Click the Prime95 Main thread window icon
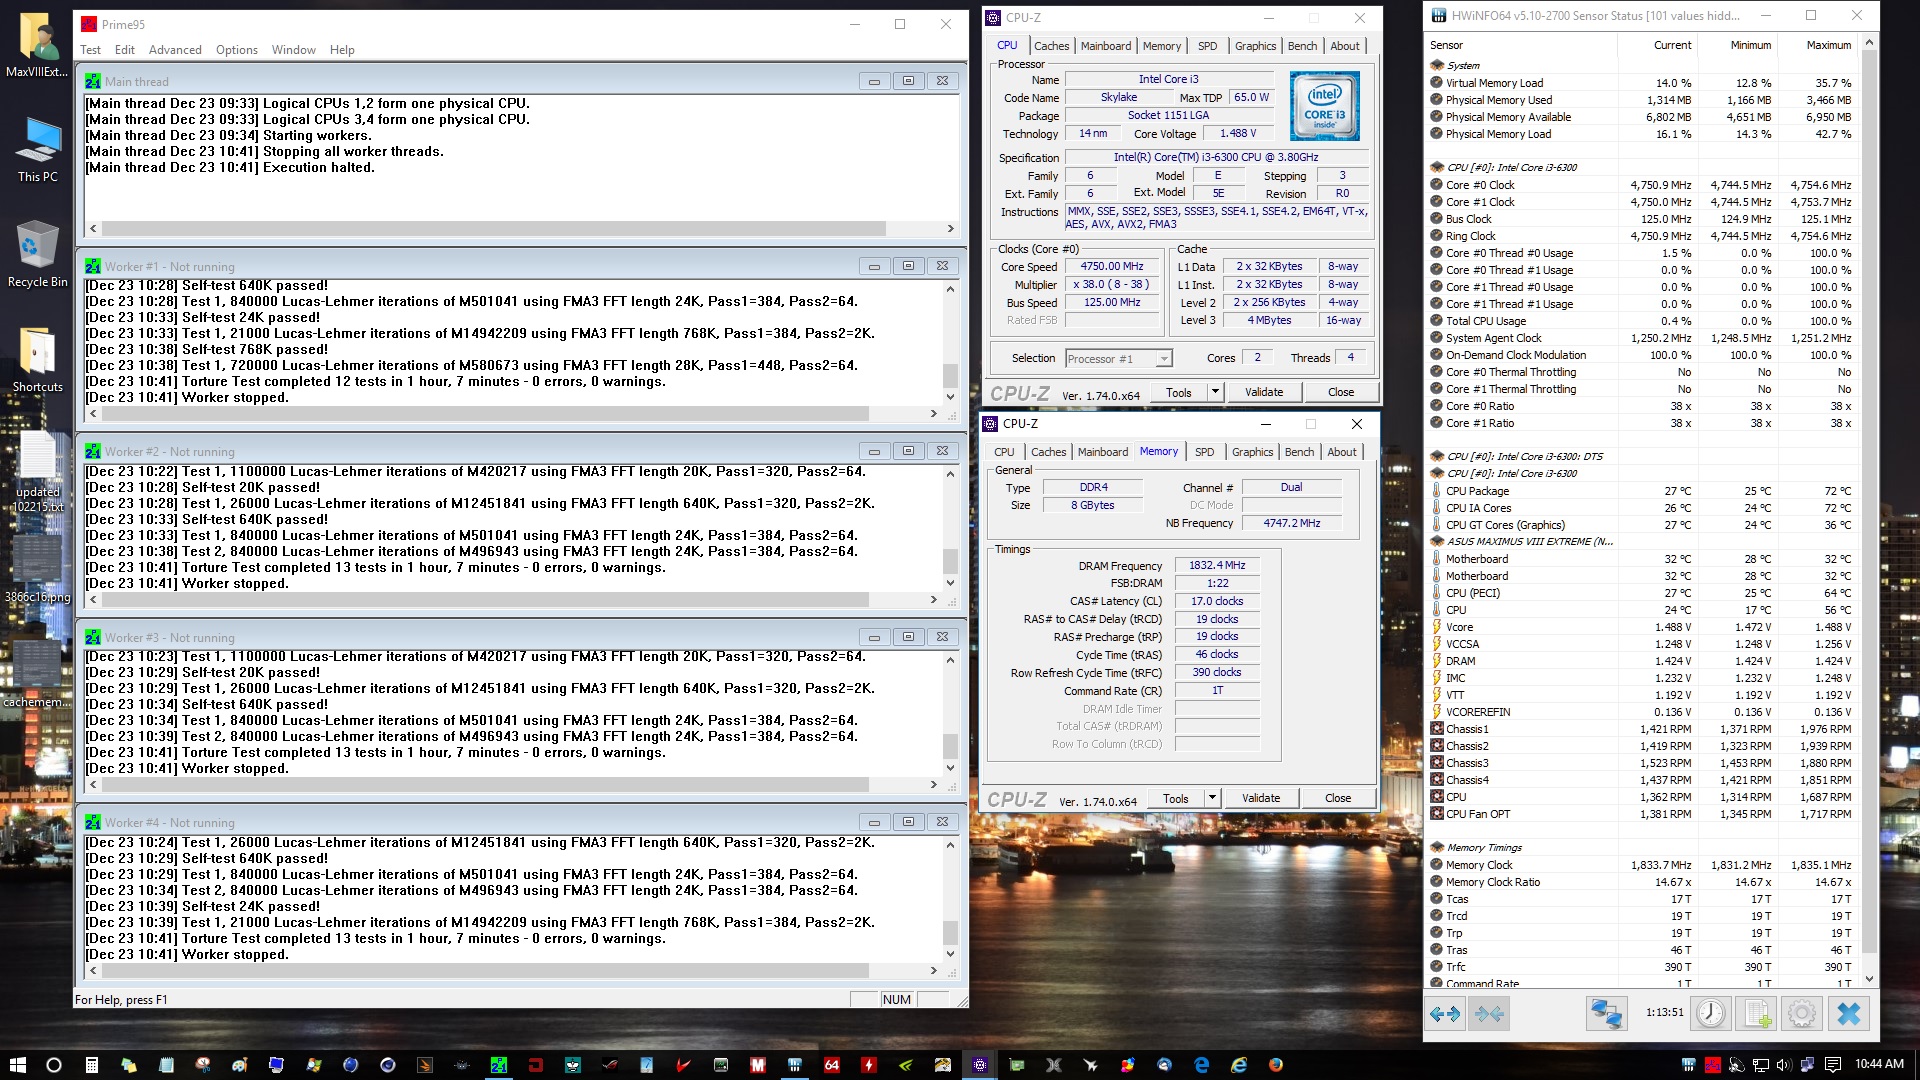 (93, 81)
